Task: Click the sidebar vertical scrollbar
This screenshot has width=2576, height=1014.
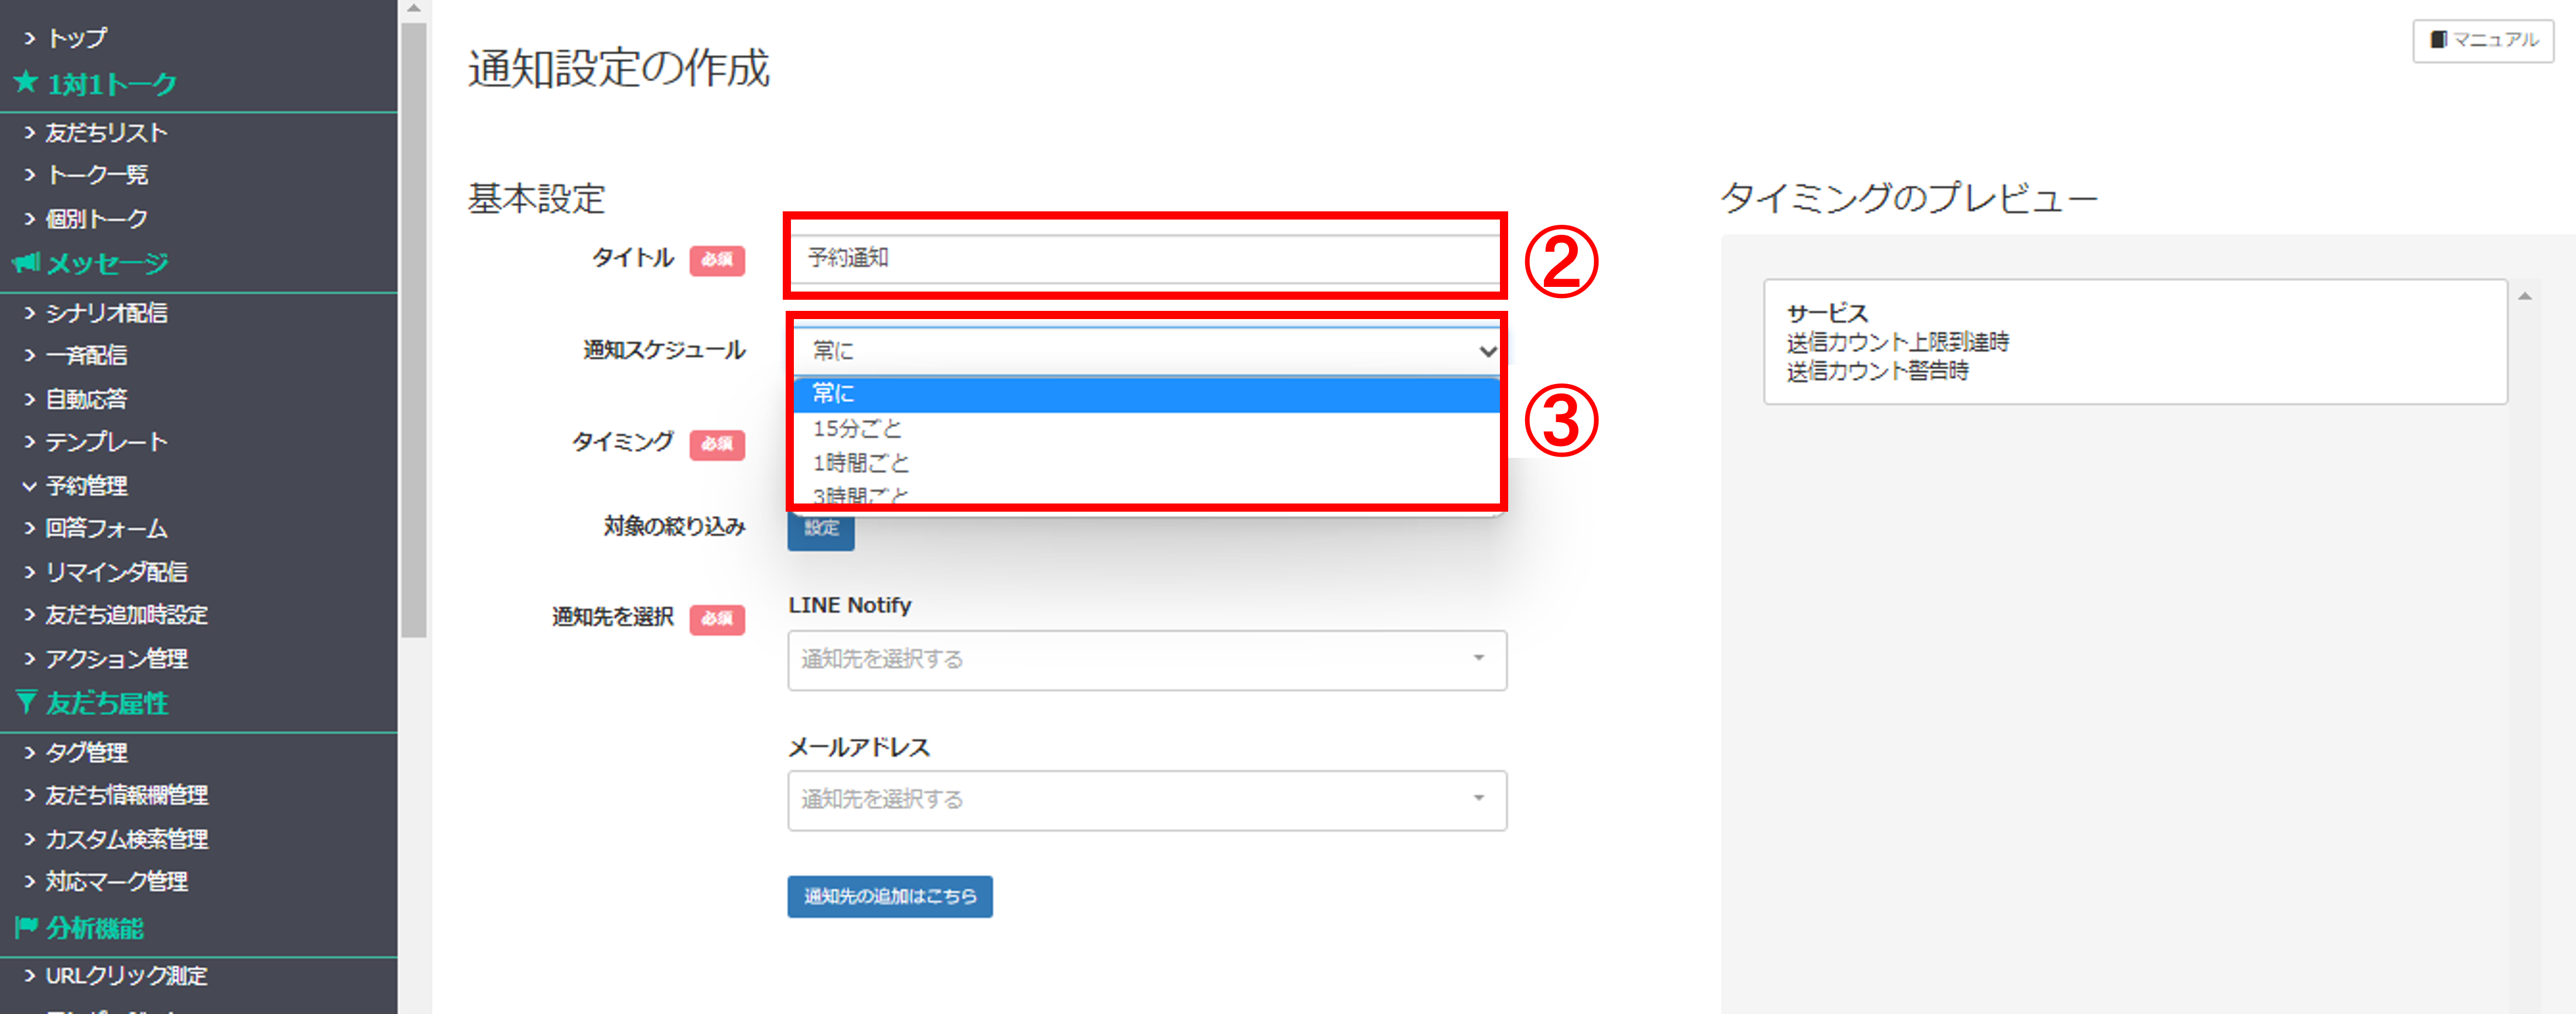Action: 413,330
